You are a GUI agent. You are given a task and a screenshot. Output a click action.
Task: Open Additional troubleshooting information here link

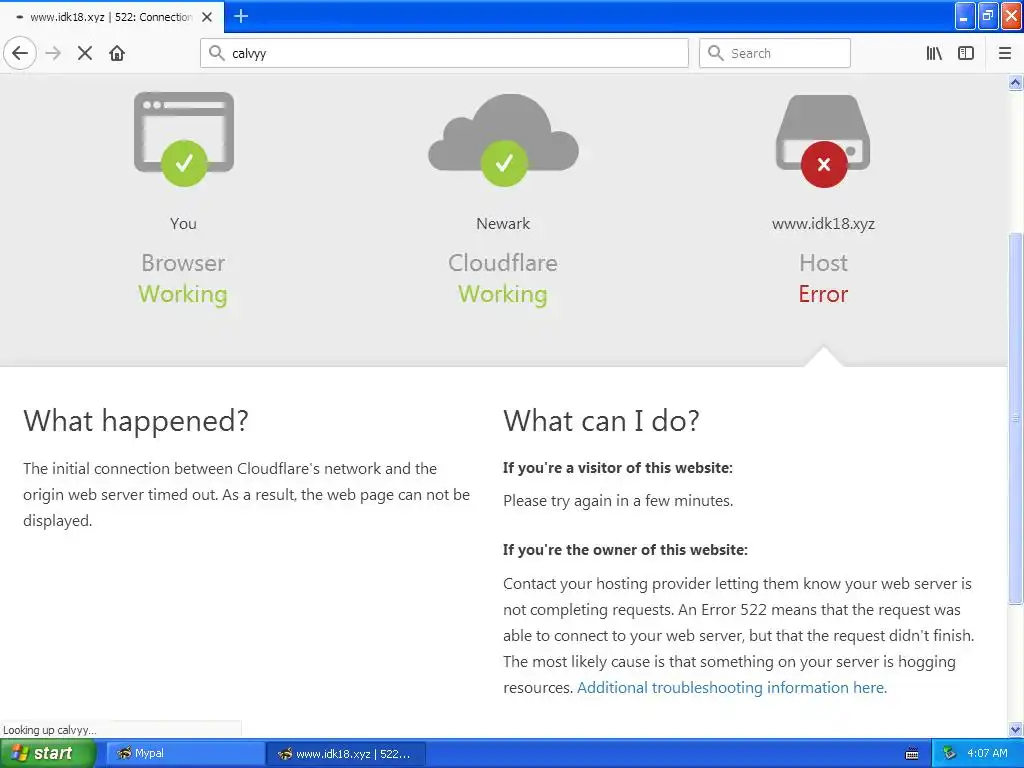pyautogui.click(x=731, y=688)
